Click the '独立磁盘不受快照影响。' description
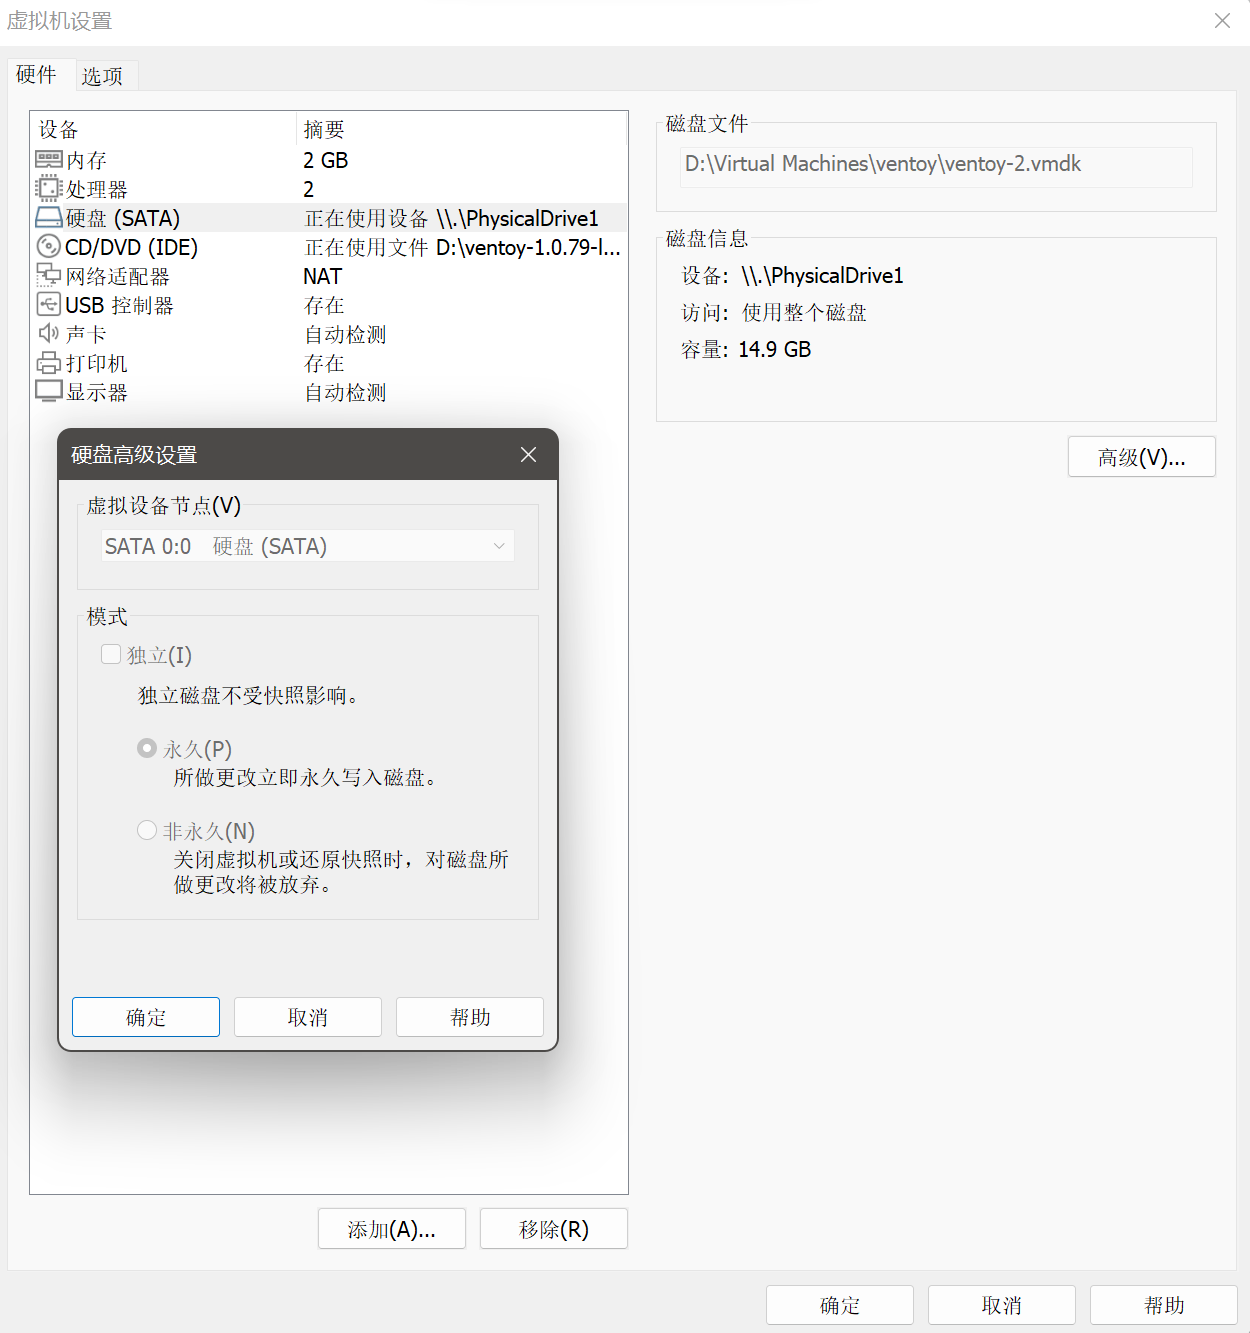 248,695
